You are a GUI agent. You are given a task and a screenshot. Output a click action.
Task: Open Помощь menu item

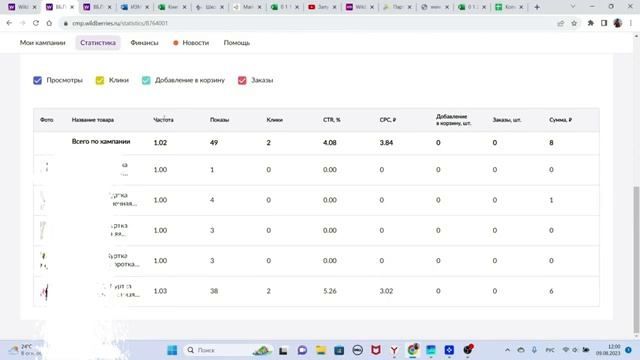[237, 42]
